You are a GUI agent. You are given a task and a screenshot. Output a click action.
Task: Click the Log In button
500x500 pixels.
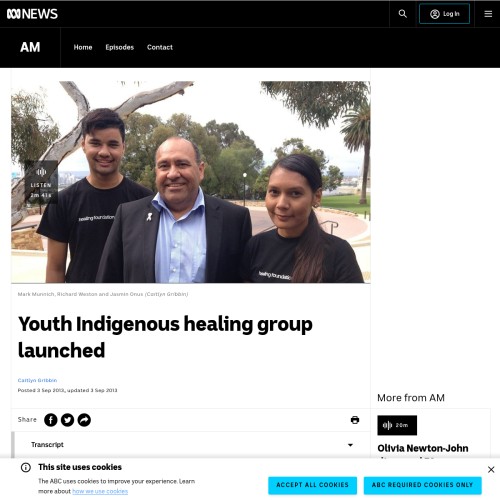coord(444,14)
